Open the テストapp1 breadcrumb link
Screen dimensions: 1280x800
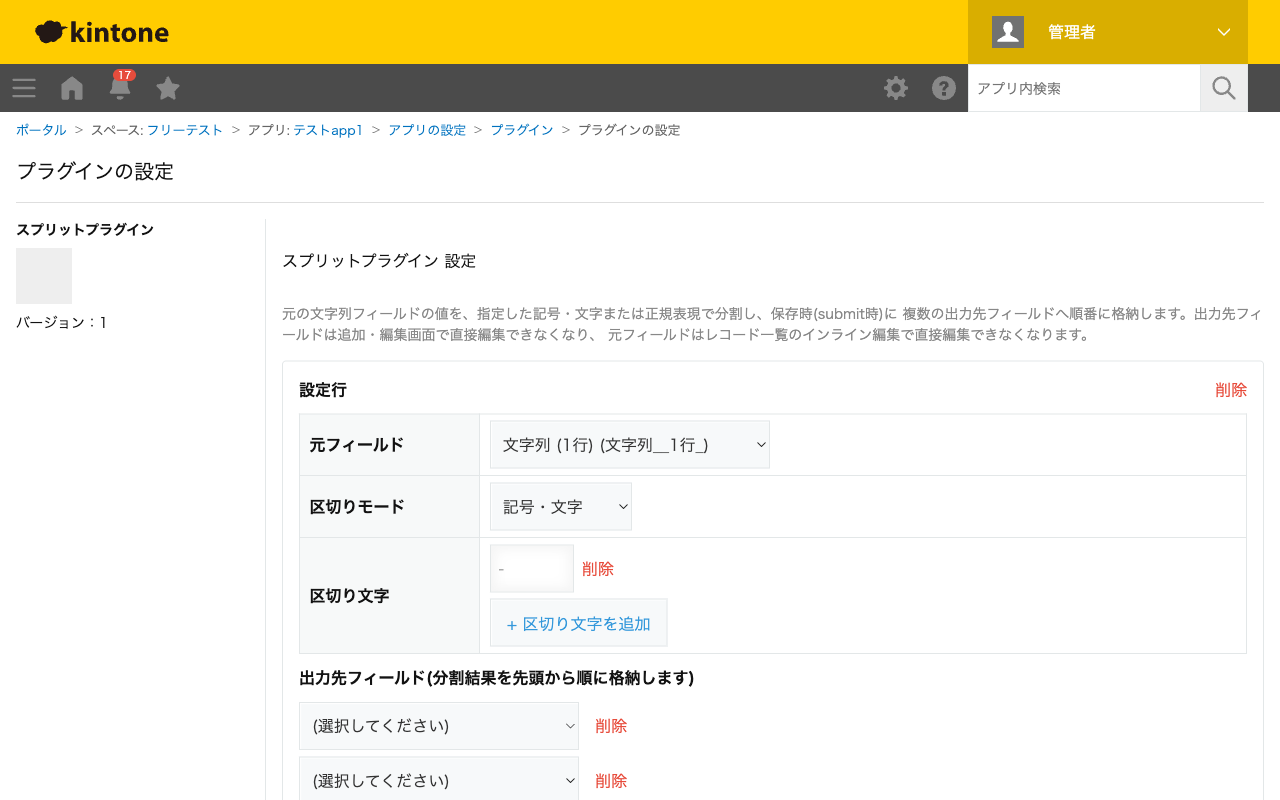[328, 130]
